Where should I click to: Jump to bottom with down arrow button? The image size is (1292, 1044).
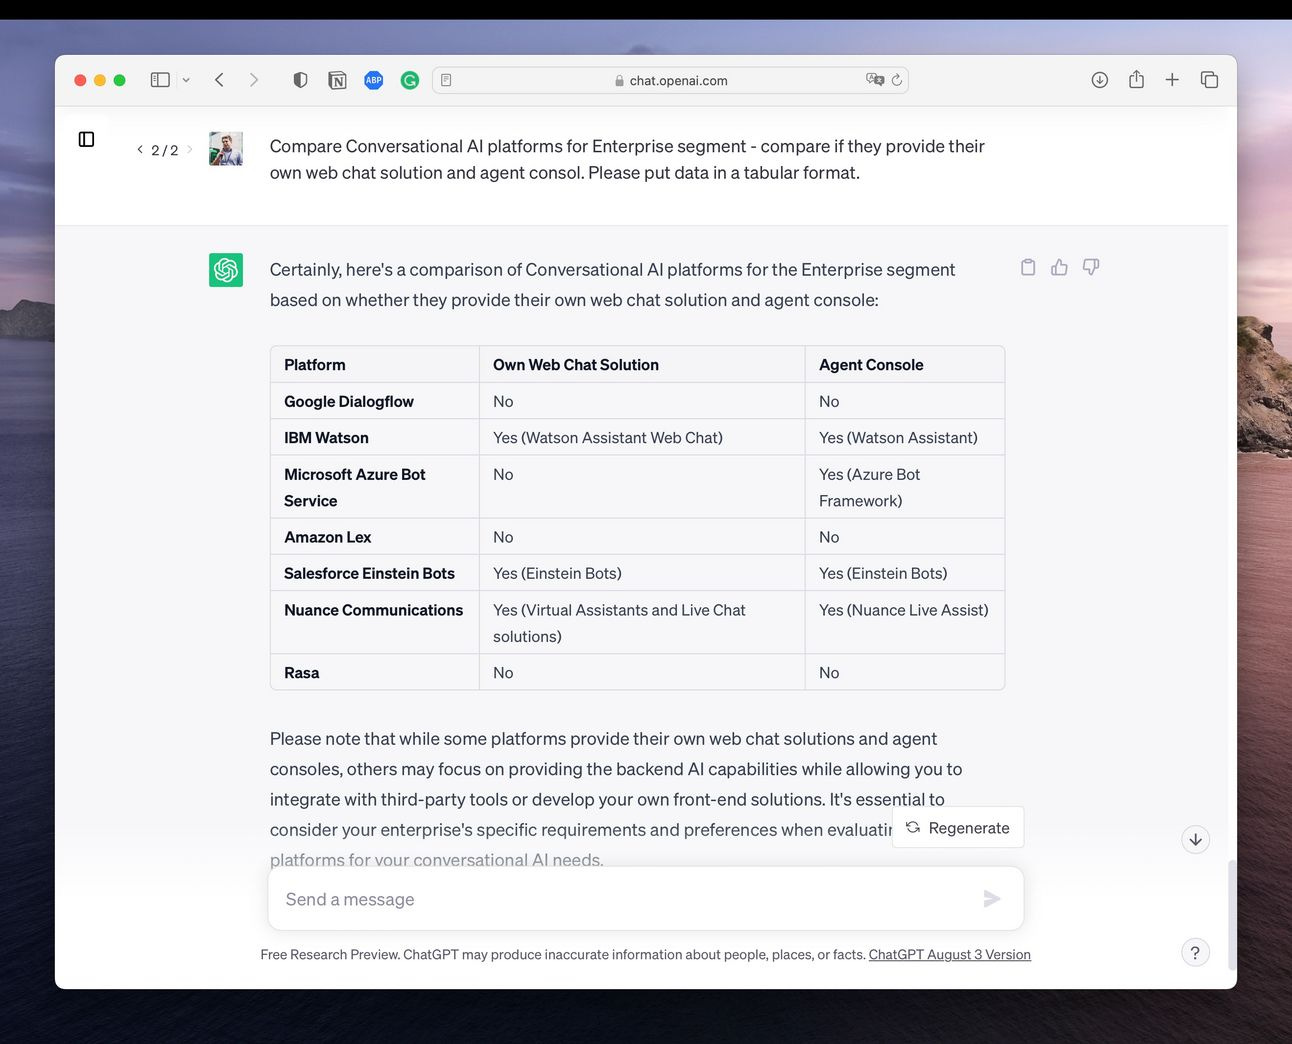click(x=1195, y=839)
